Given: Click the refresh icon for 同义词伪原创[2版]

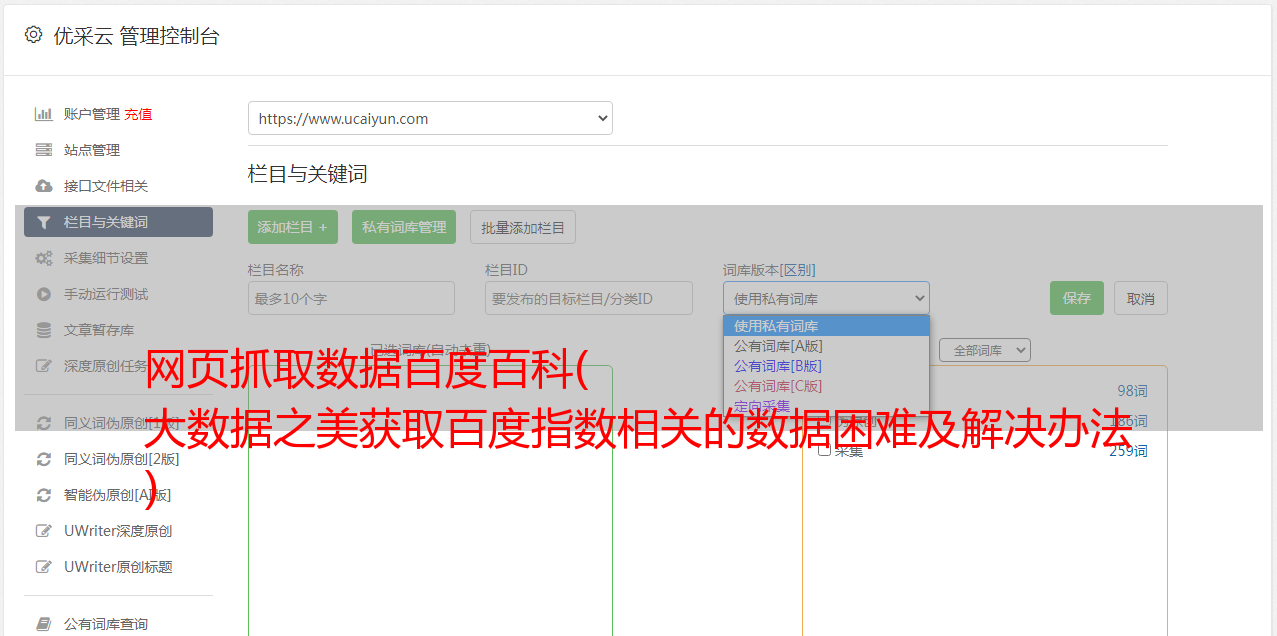Looking at the screenshot, I should (x=43, y=459).
